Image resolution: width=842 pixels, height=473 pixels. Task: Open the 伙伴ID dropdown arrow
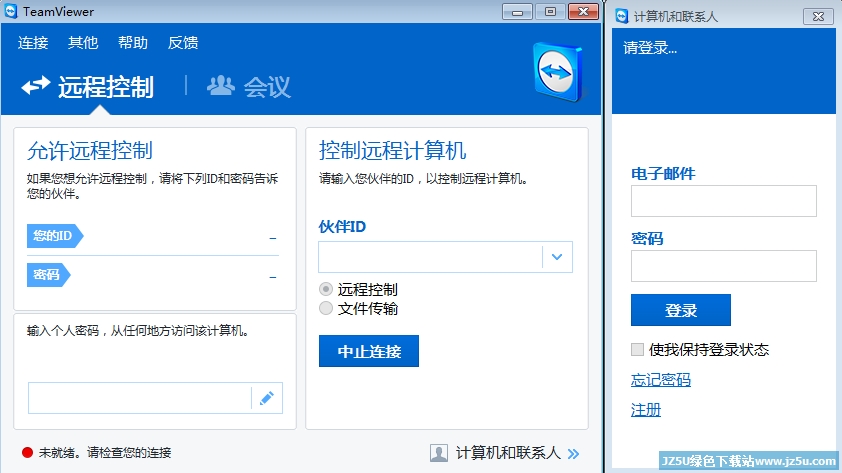[557, 257]
